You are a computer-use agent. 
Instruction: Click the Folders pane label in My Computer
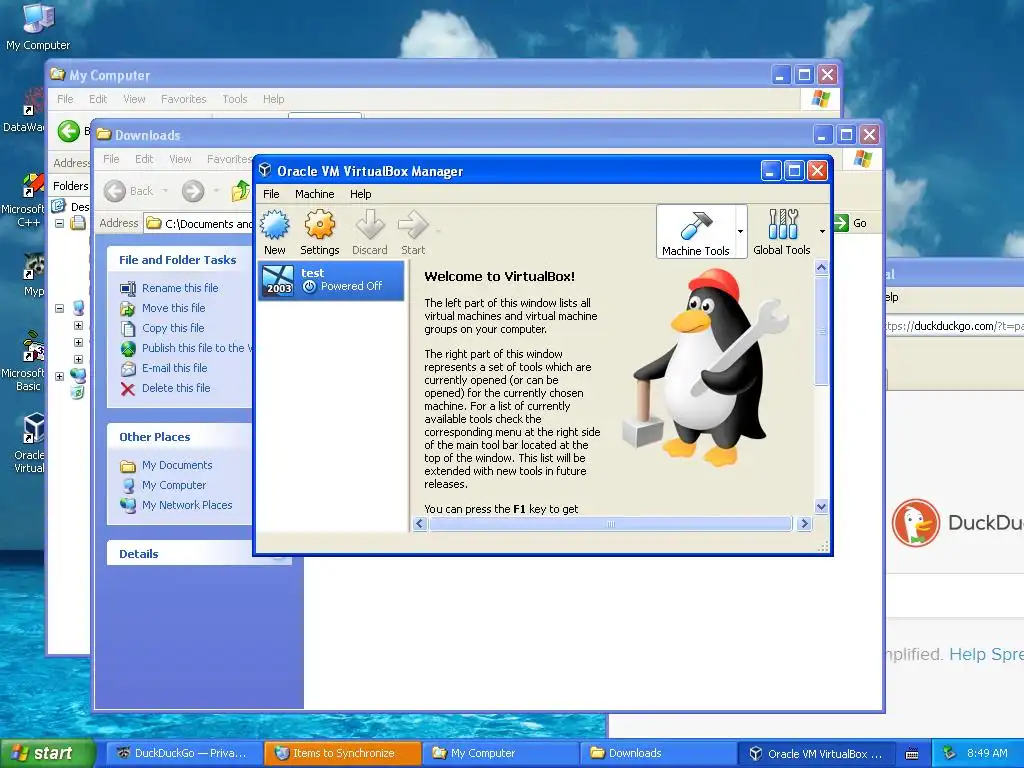[x=71, y=185]
